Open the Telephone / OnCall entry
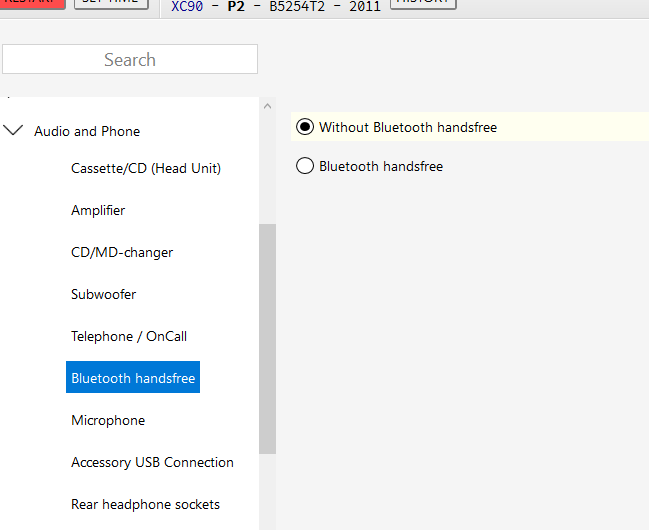Viewport: 649px width, 530px height. [129, 336]
